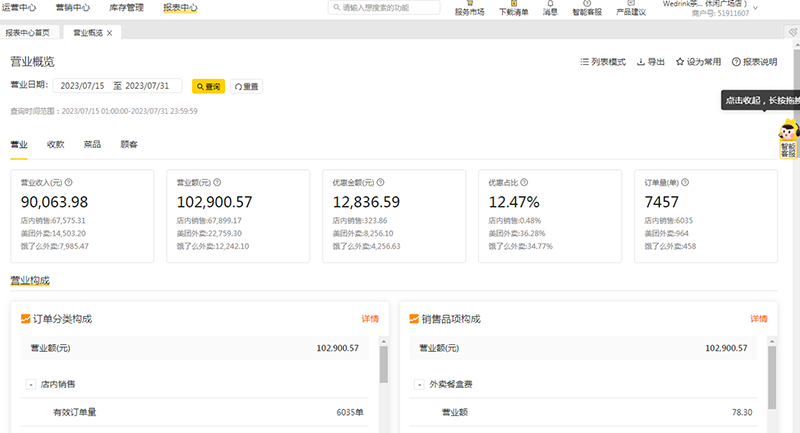This screenshot has height=433, width=800.
Task: Click the help icon beside 营业收入(元)
Action: click(x=68, y=182)
